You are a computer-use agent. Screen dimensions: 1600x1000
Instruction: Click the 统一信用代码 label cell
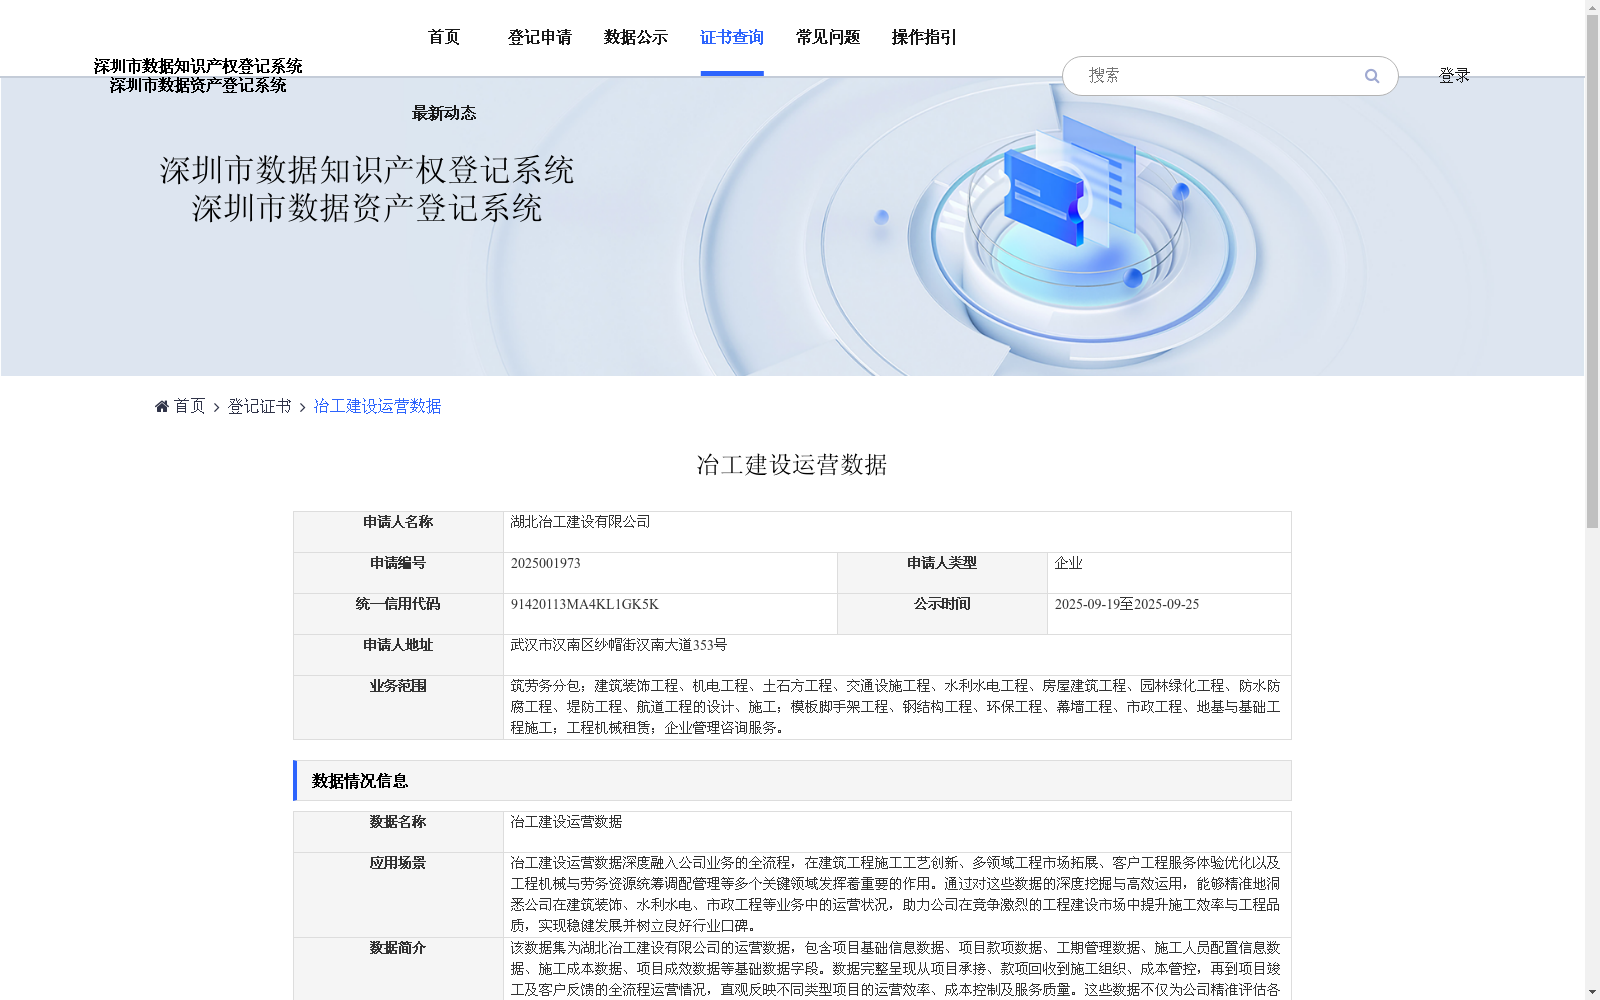pyautogui.click(x=398, y=614)
